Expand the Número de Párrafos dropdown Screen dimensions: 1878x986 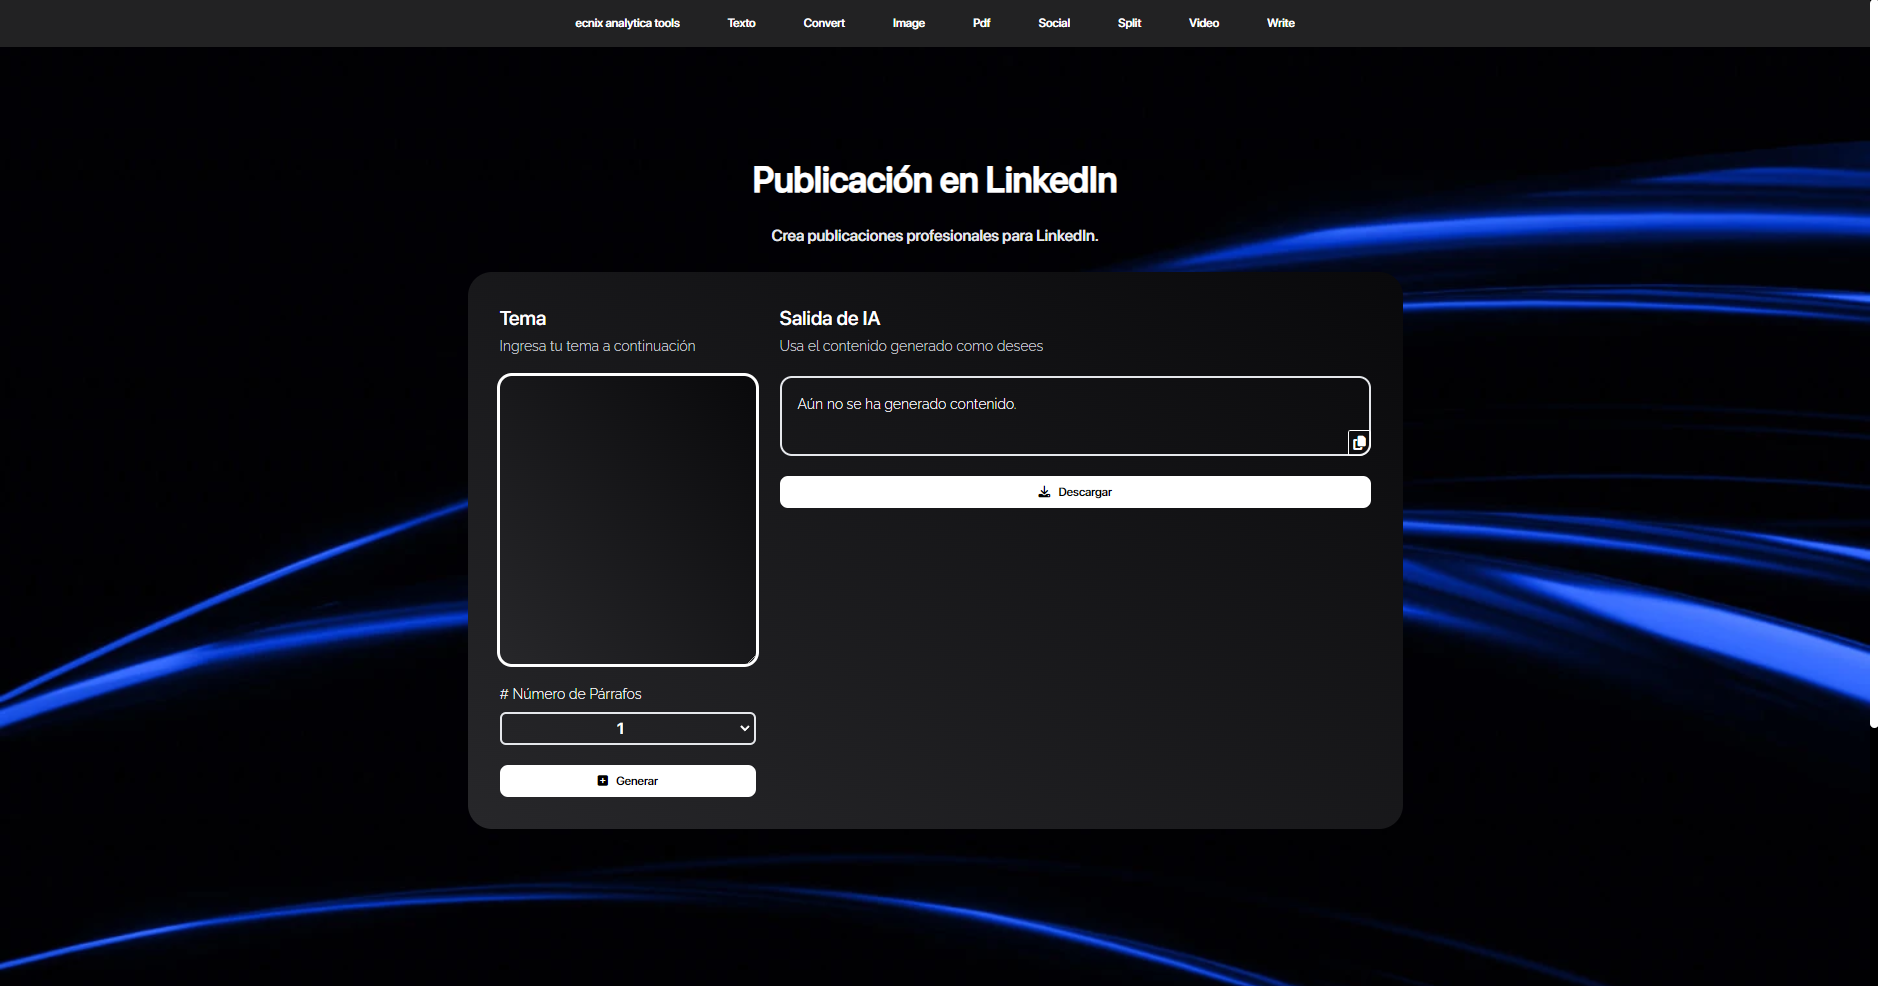[628, 728]
